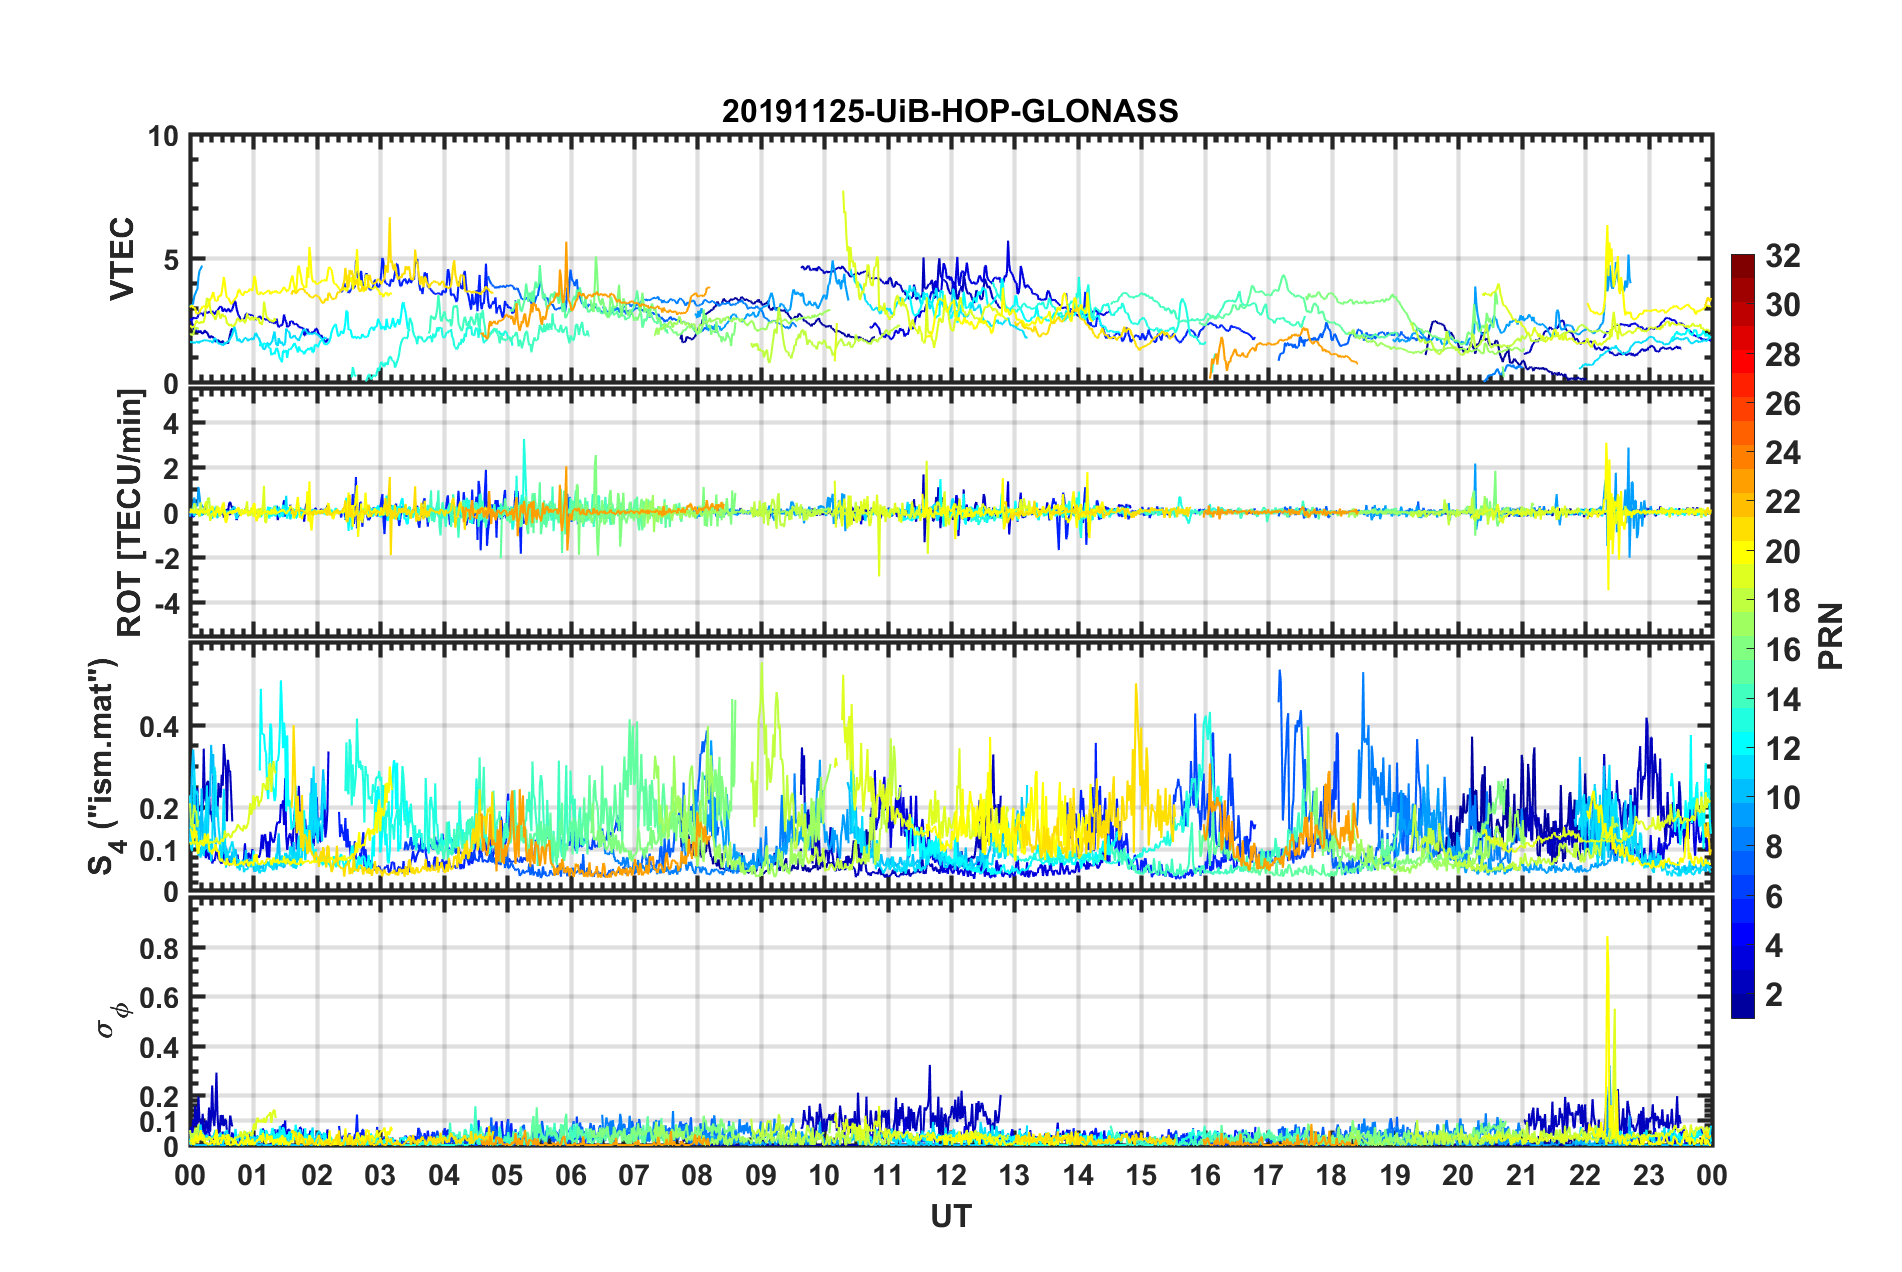The image size is (1902, 1272).
Task: Click VTEC axis tick value 5
Action: [170, 260]
